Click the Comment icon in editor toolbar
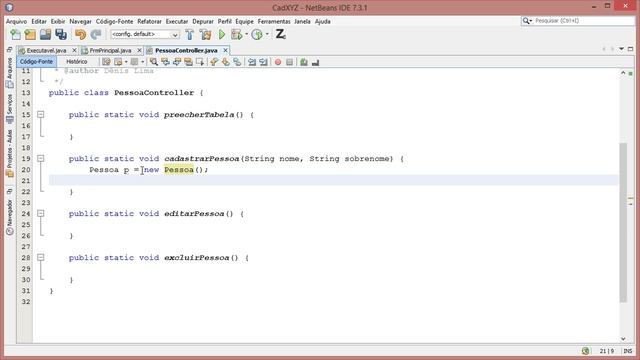The width and height of the screenshot is (640, 360). click(304, 62)
